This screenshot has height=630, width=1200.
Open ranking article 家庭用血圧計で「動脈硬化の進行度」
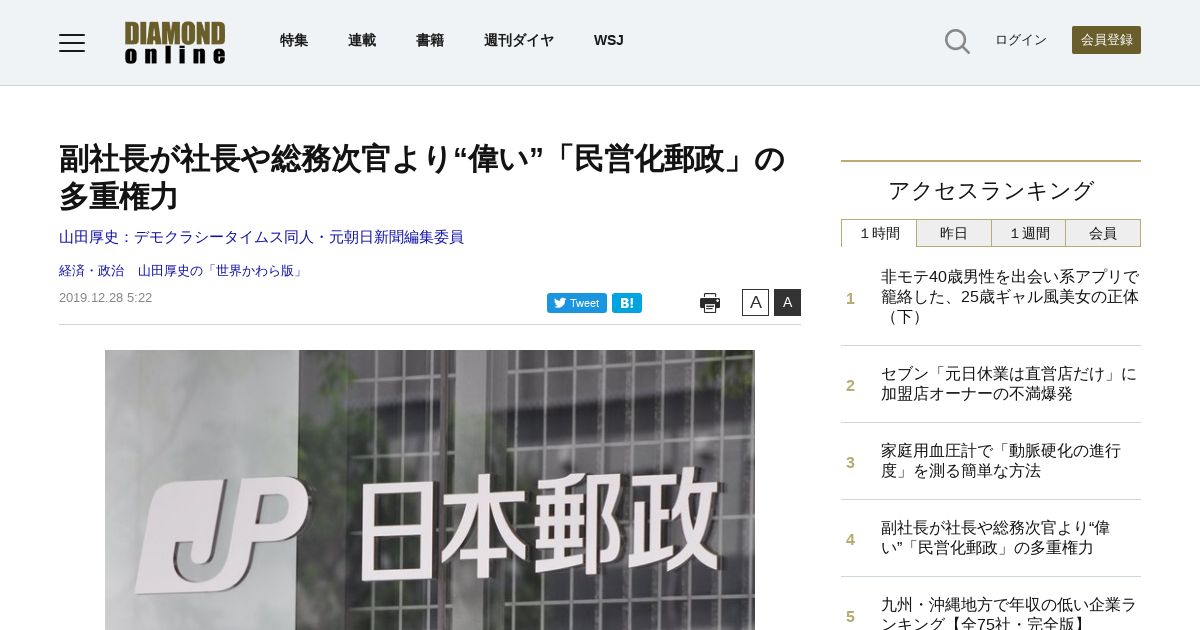[1001, 461]
